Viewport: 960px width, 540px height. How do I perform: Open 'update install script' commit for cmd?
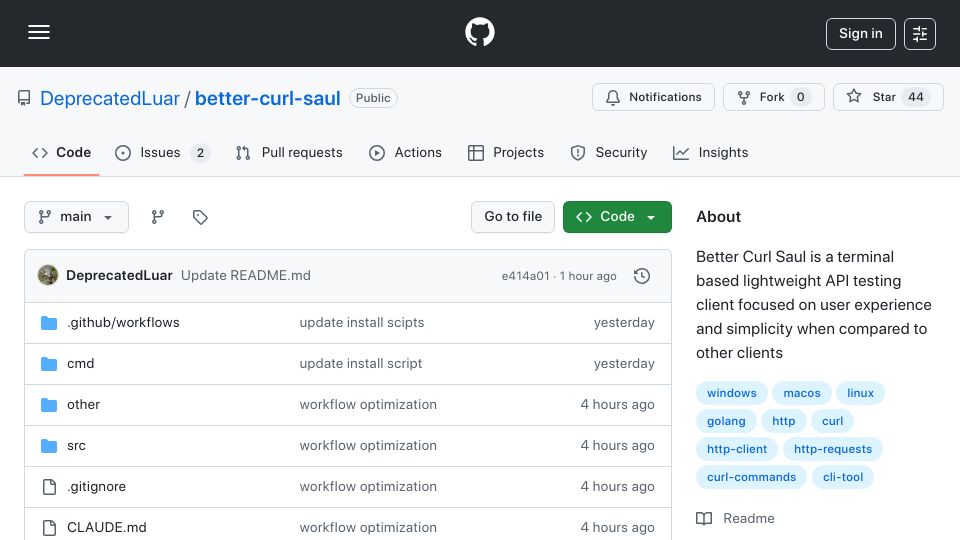click(x=361, y=364)
